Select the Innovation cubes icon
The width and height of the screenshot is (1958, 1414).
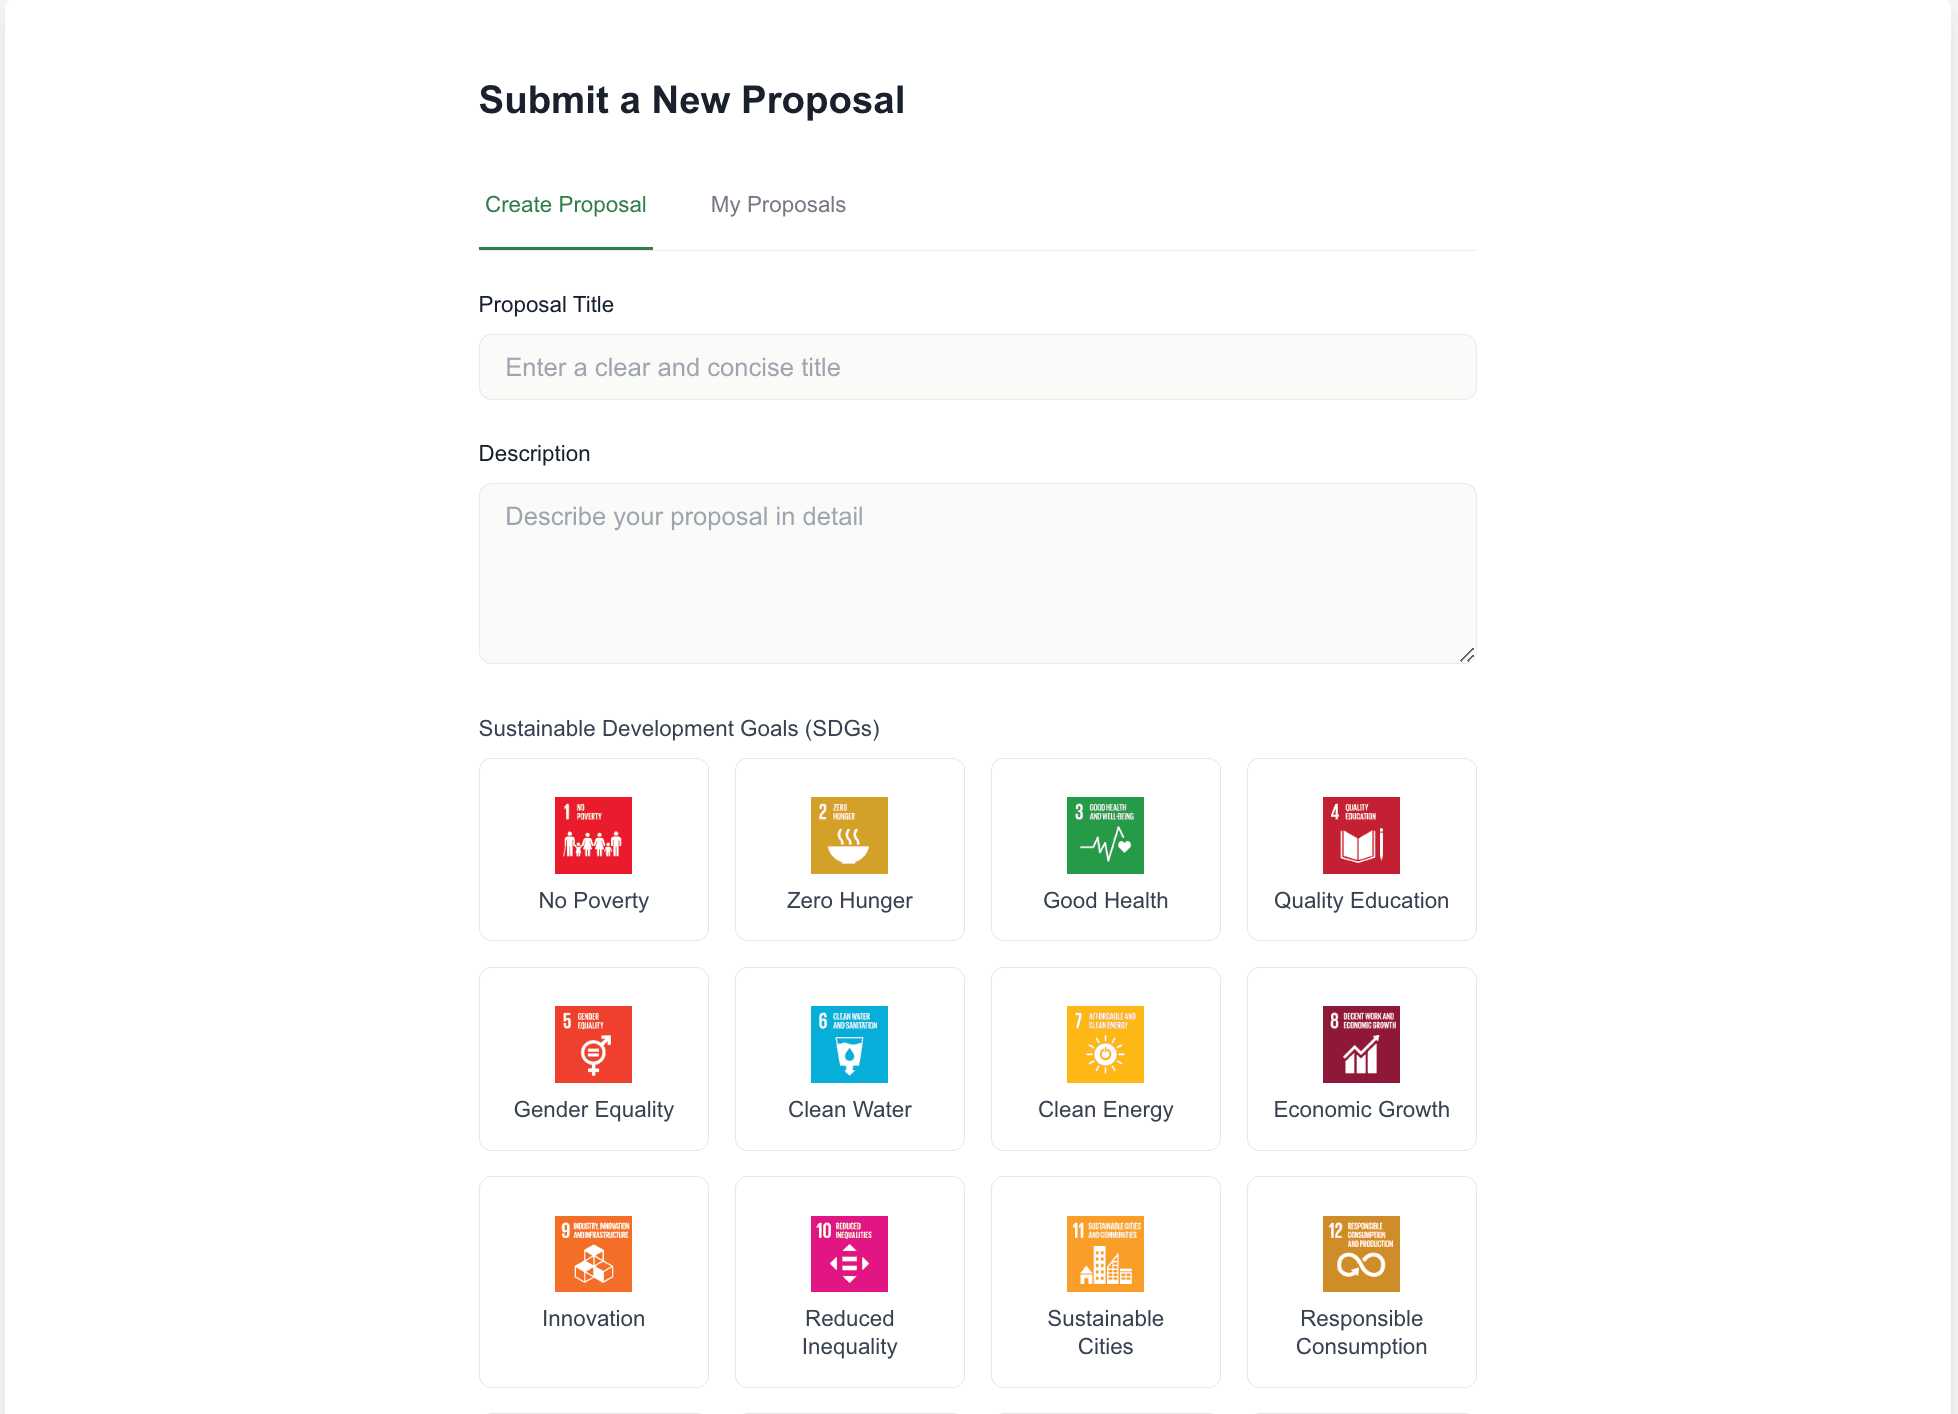[x=593, y=1254]
